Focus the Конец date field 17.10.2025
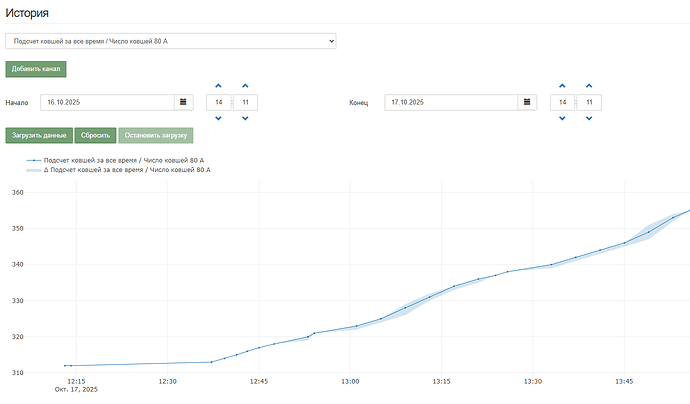The width and height of the screenshot is (690, 404). coord(450,102)
